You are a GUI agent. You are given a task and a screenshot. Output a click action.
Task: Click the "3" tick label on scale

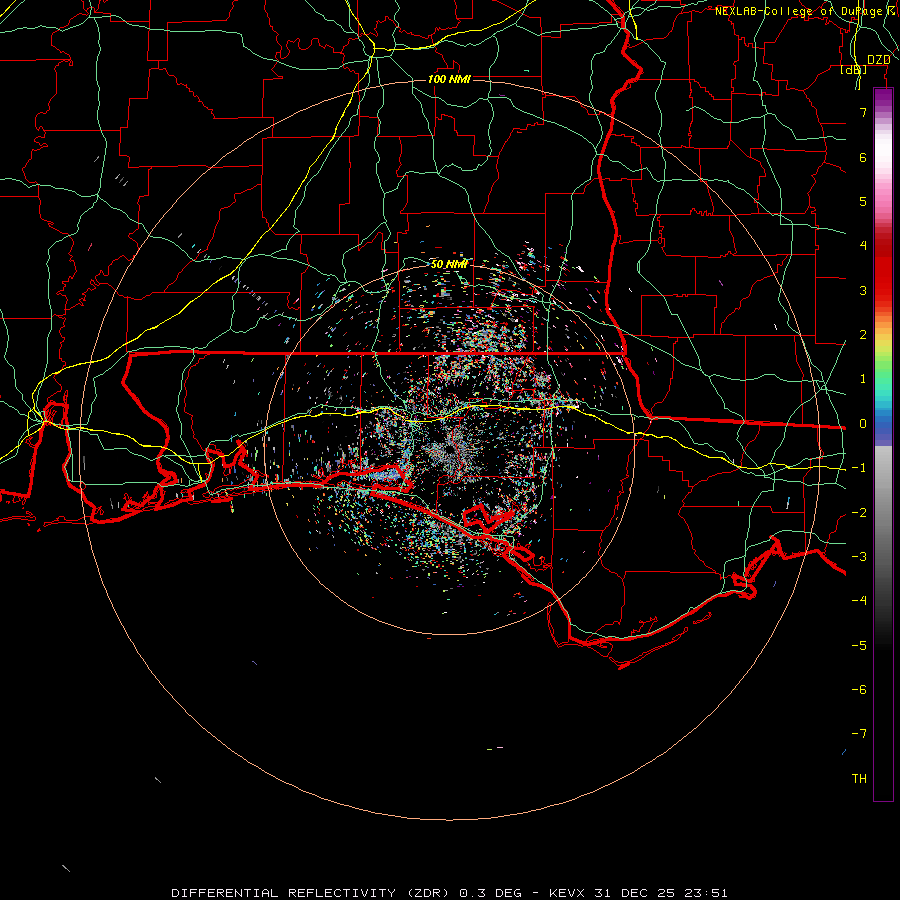[863, 290]
